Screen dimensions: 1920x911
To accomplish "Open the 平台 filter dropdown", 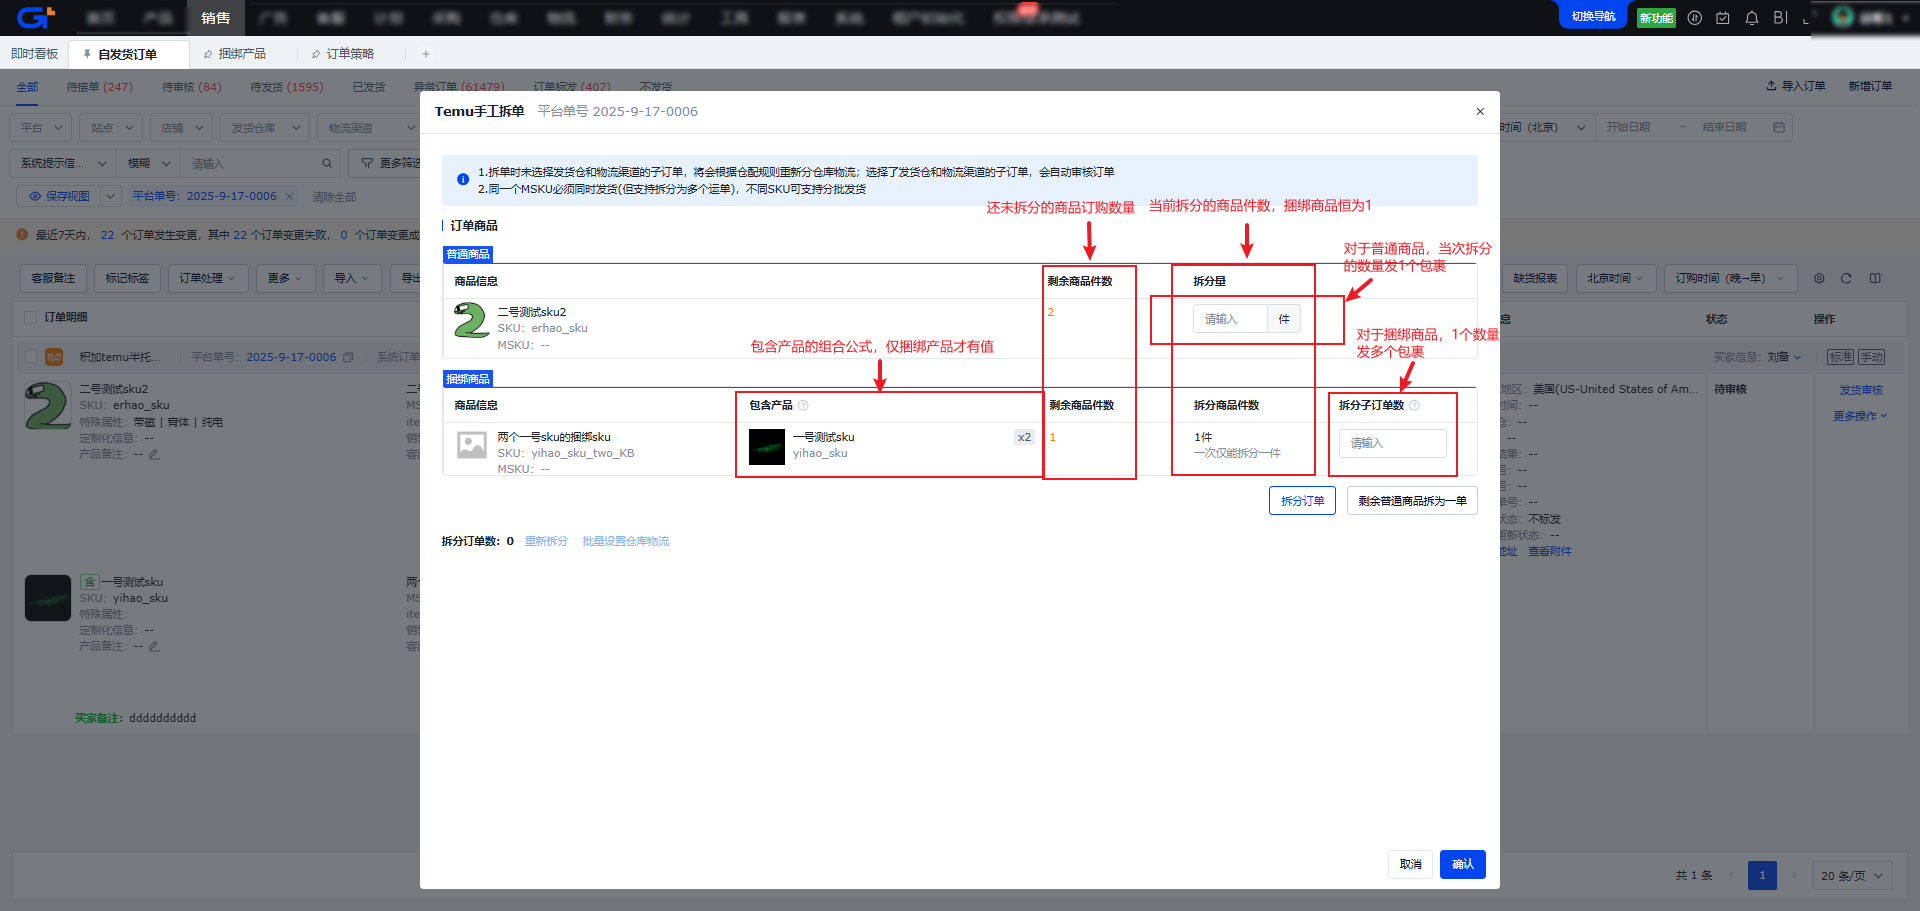I will pos(41,128).
